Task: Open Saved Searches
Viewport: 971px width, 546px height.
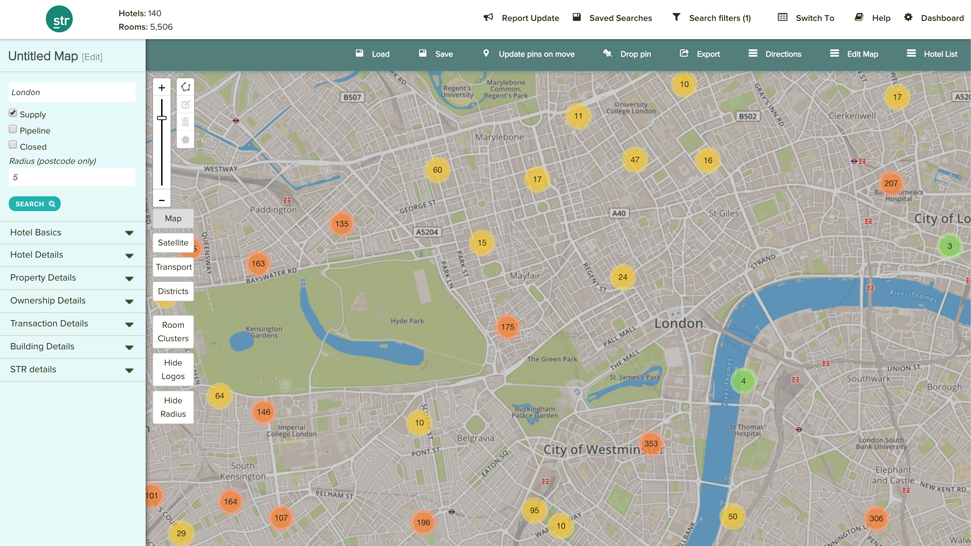Action: point(611,18)
